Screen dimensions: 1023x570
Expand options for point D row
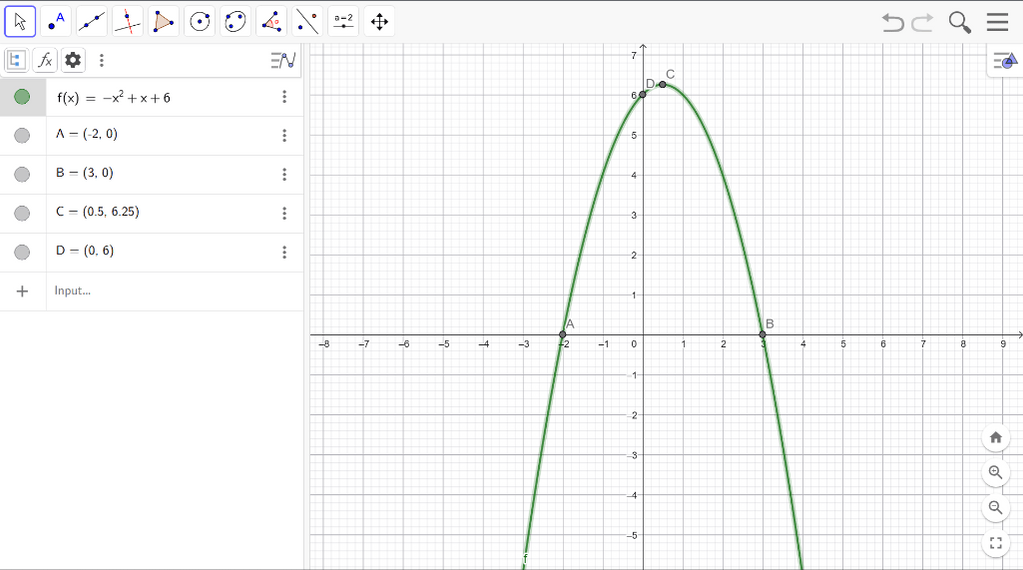[284, 252]
